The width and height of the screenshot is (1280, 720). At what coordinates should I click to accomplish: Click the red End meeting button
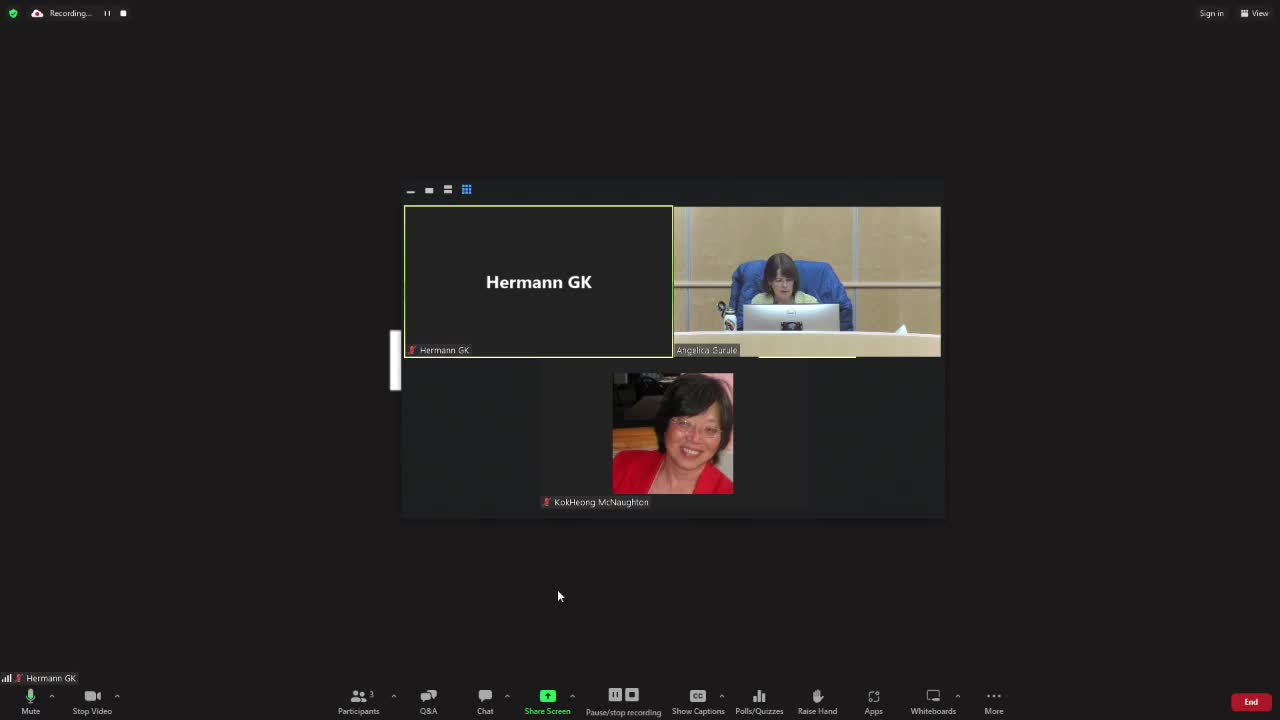(x=1250, y=702)
